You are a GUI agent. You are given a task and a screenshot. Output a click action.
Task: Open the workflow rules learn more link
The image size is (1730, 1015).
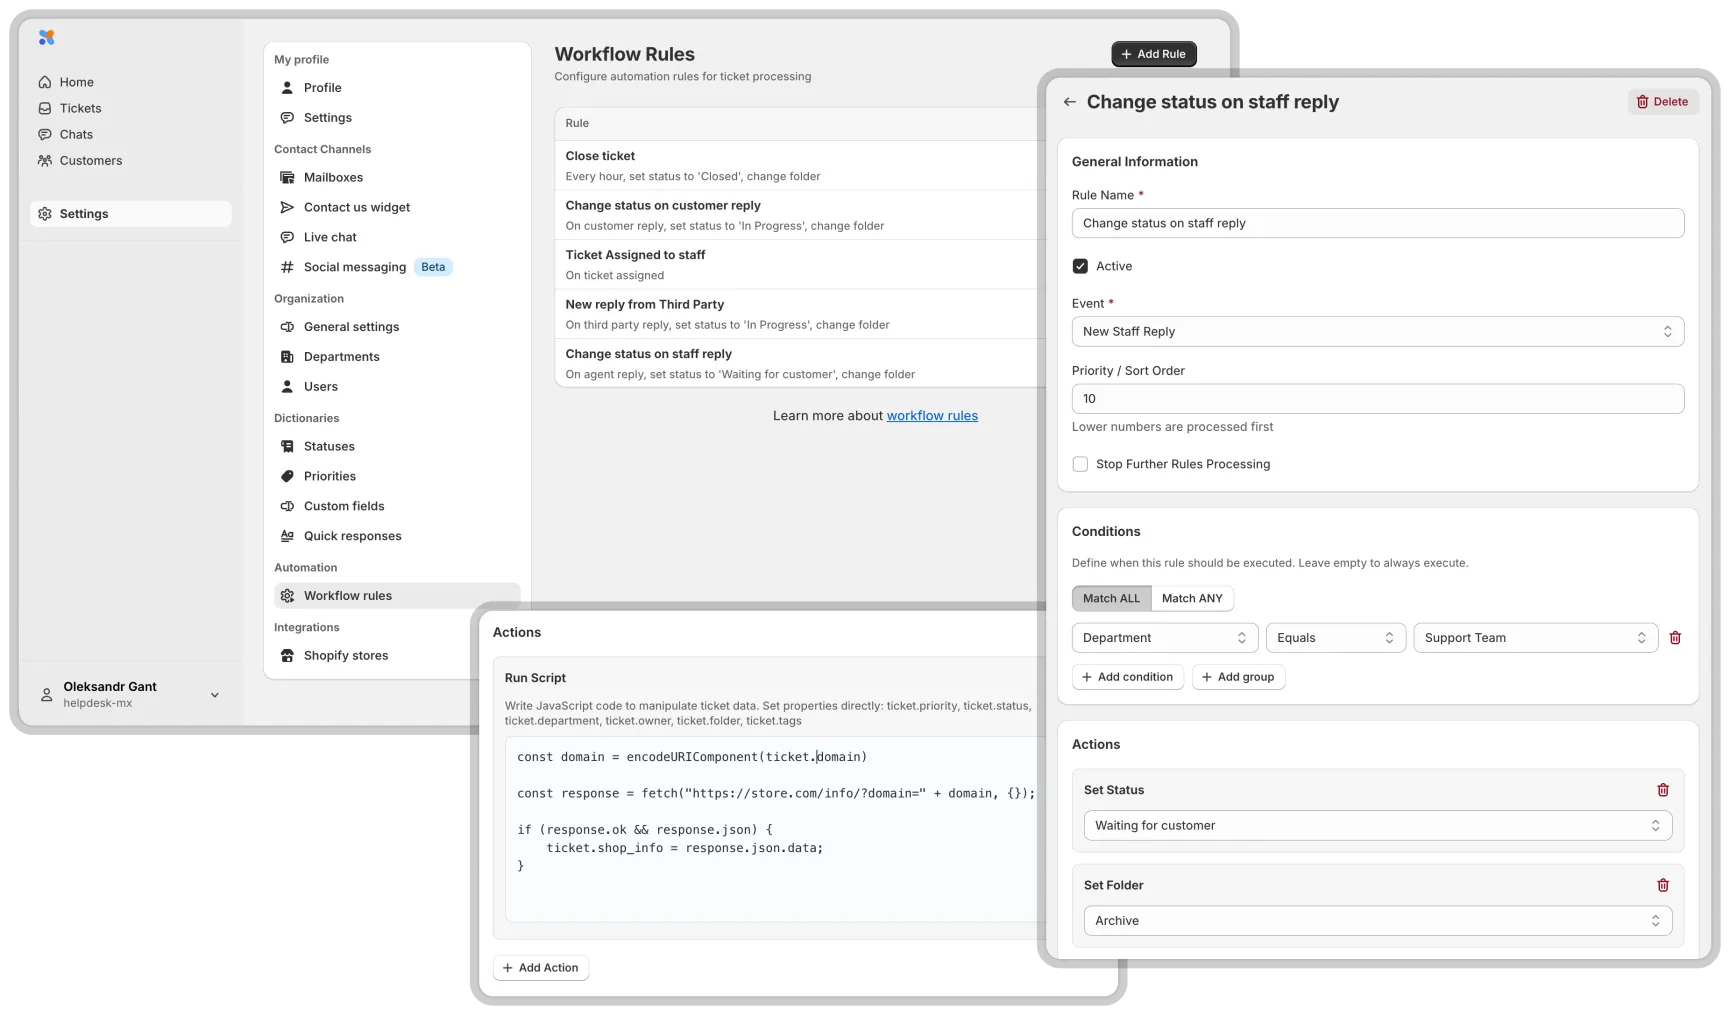coord(932,415)
